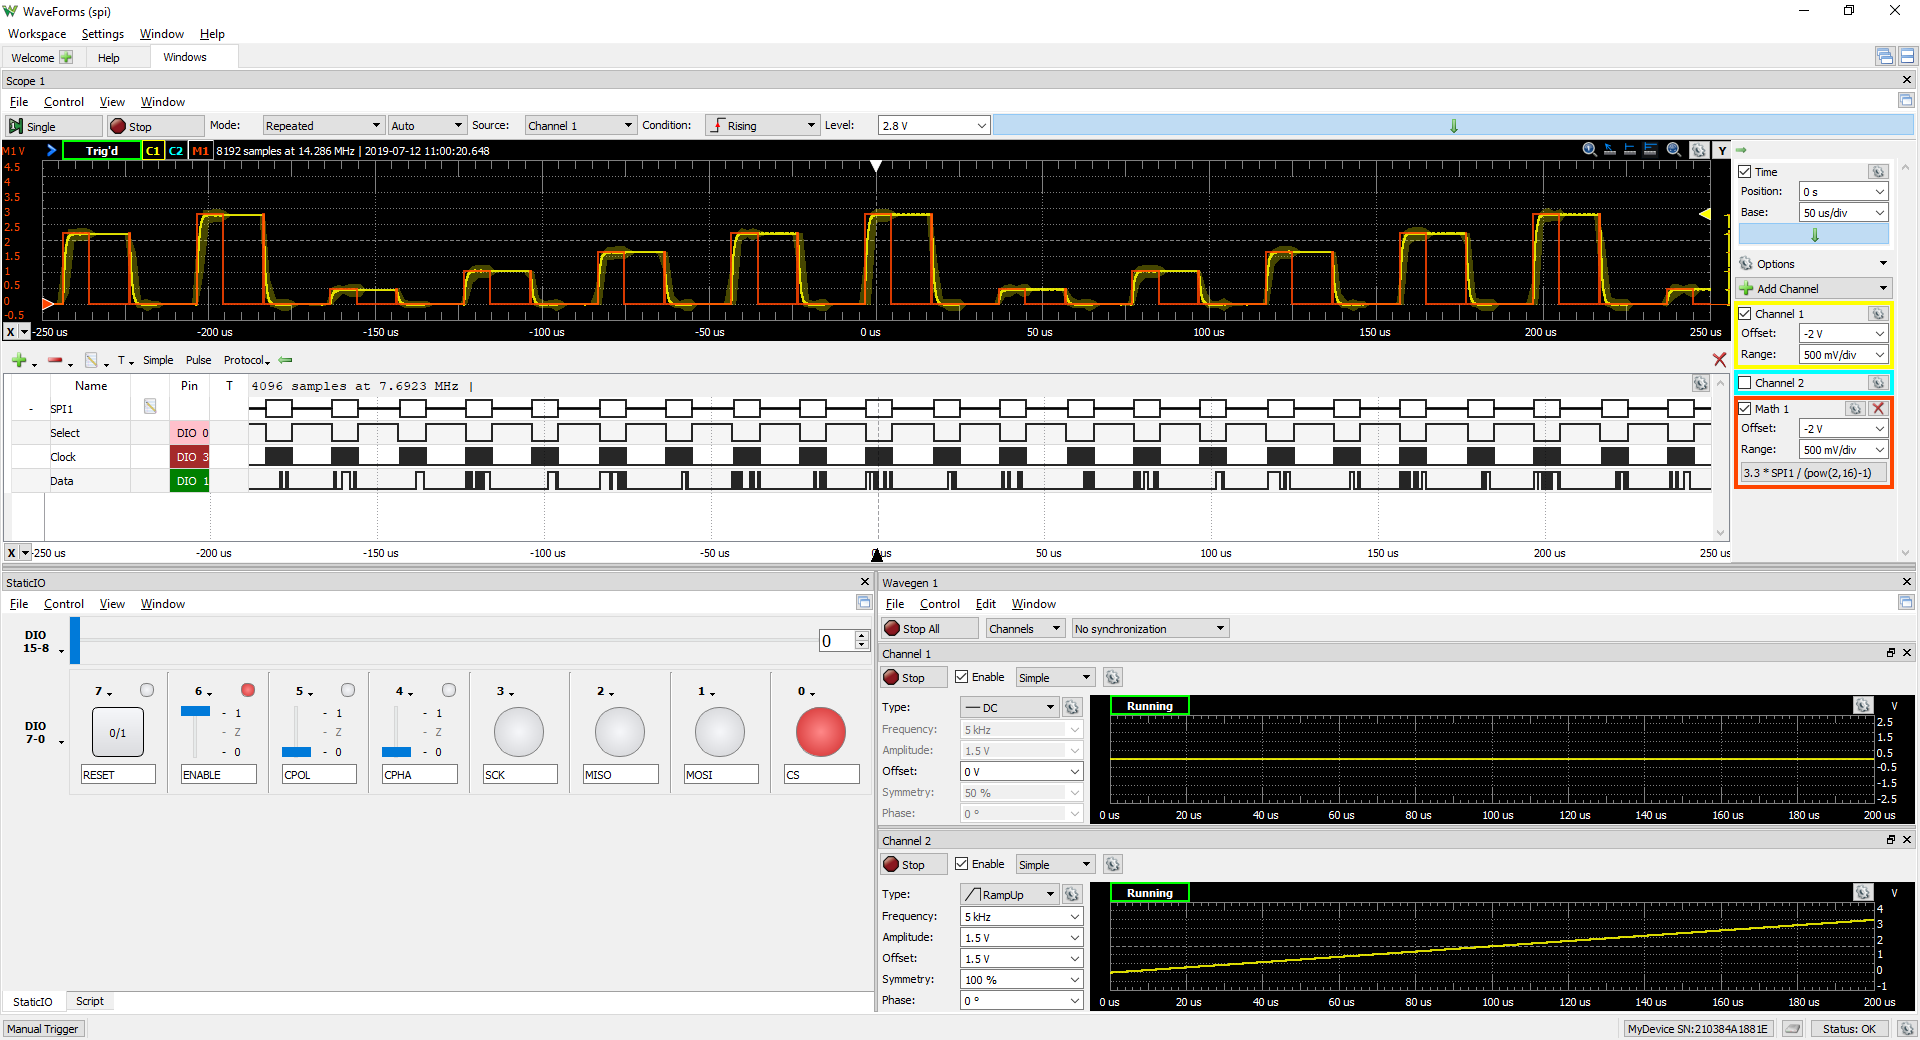The width and height of the screenshot is (1920, 1040).
Task: Click the green plus add-signal icon in the logic analyzer toolbar
Action: click(x=19, y=360)
